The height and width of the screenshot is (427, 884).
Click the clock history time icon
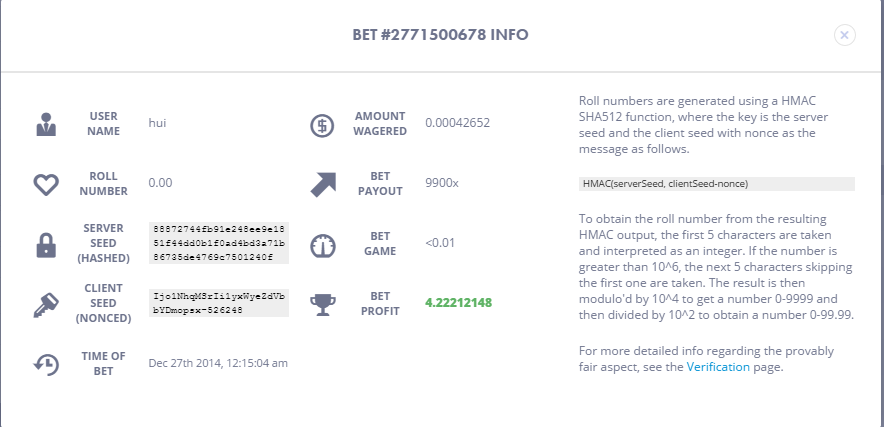click(x=46, y=364)
